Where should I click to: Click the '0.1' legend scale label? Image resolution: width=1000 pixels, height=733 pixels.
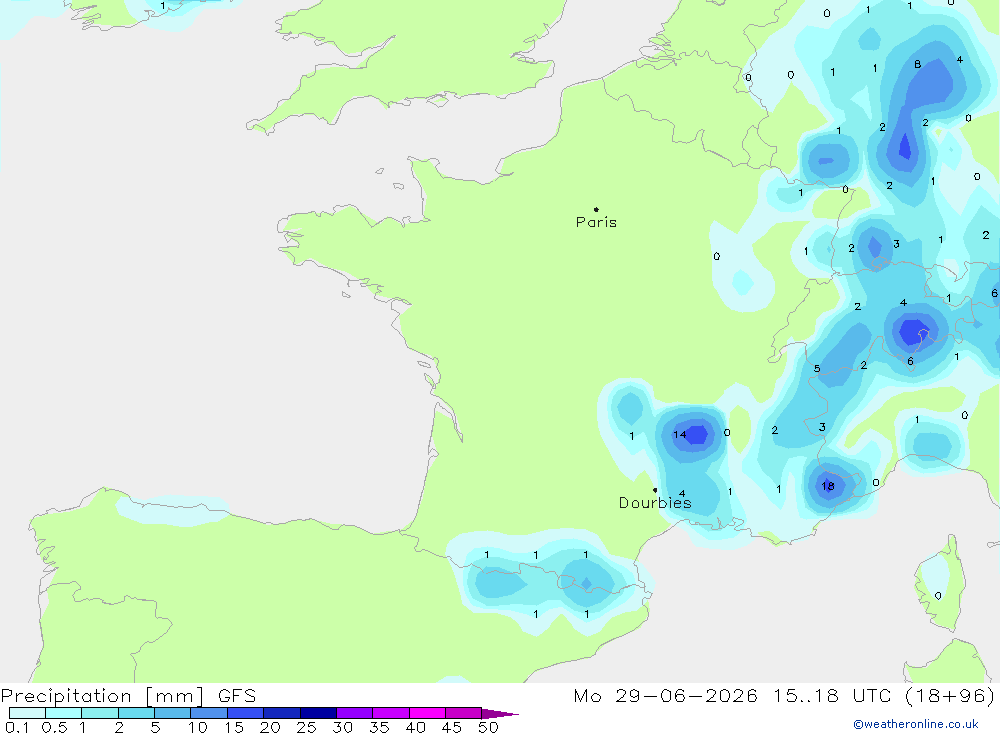(17, 727)
